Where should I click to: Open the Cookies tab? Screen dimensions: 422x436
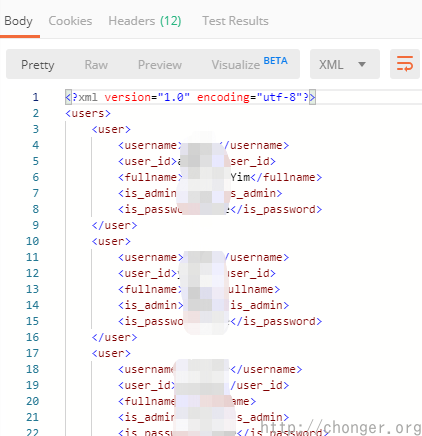point(70,21)
